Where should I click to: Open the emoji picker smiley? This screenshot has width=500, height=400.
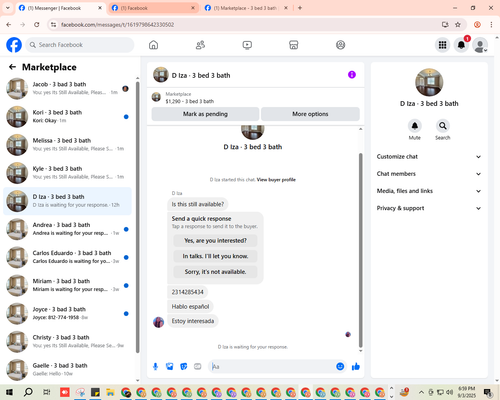tap(340, 366)
